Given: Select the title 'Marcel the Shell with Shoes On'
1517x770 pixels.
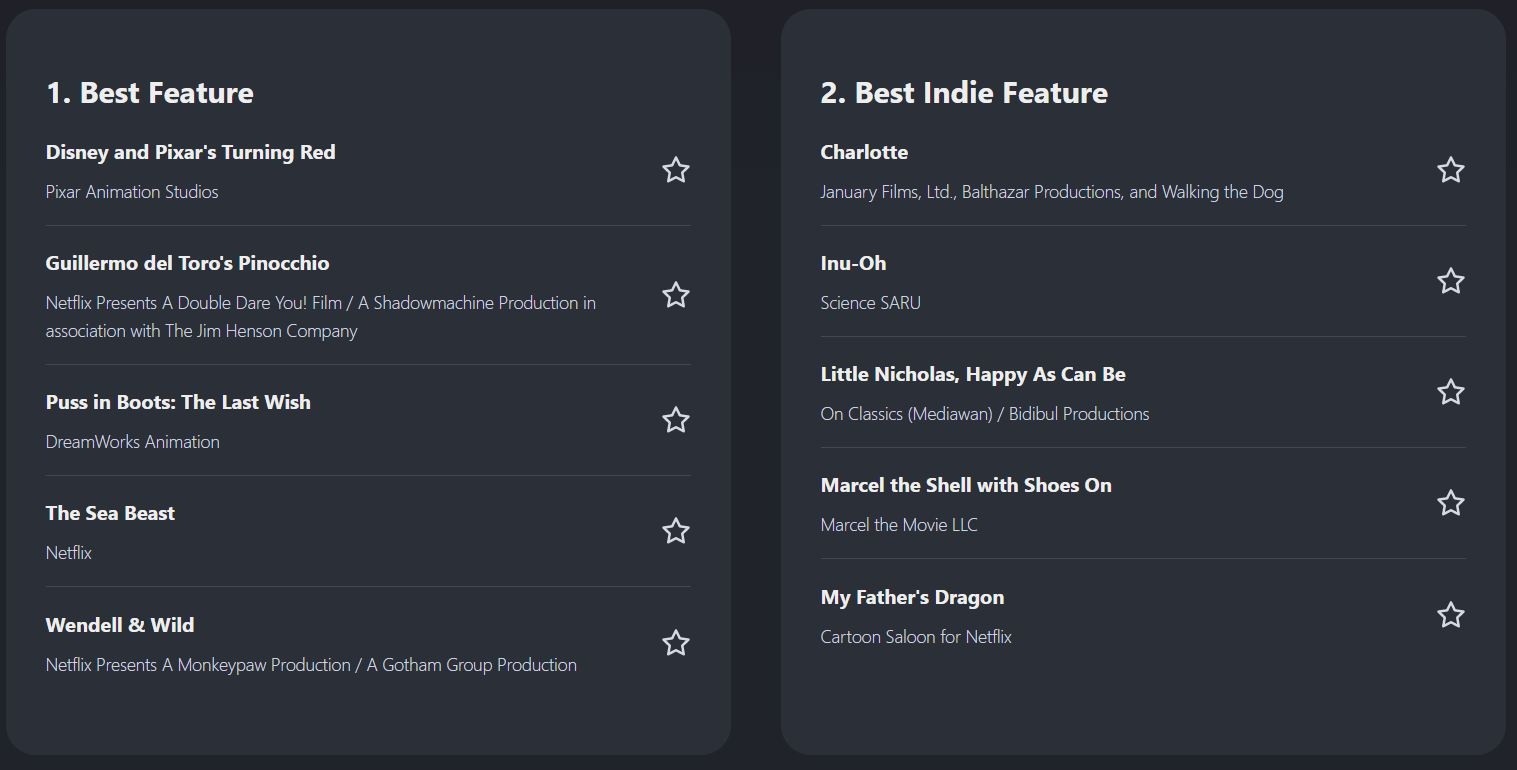Looking at the screenshot, I should point(966,485).
